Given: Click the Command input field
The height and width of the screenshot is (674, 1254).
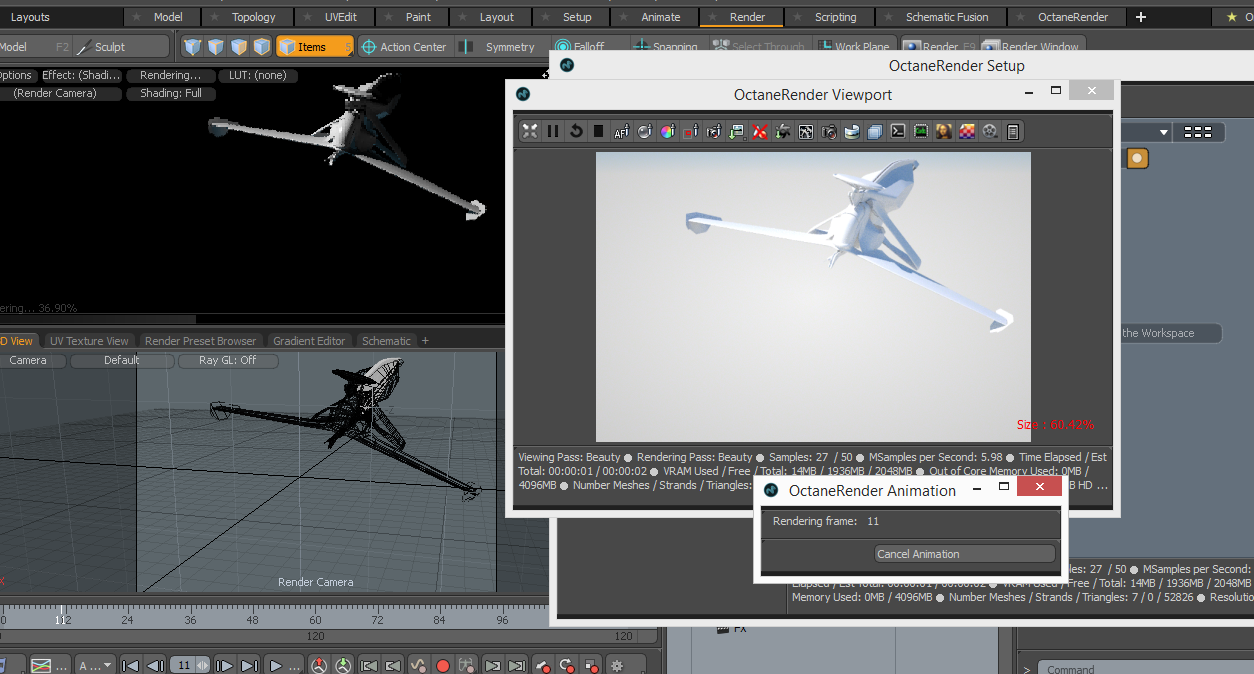Looking at the screenshot, I should 1145,669.
